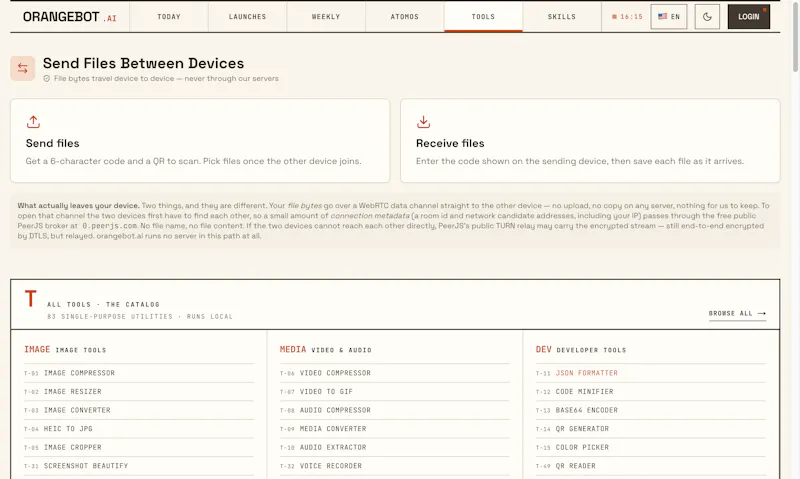Open the Color Picker tool
This screenshot has width=800, height=479.
point(651,447)
